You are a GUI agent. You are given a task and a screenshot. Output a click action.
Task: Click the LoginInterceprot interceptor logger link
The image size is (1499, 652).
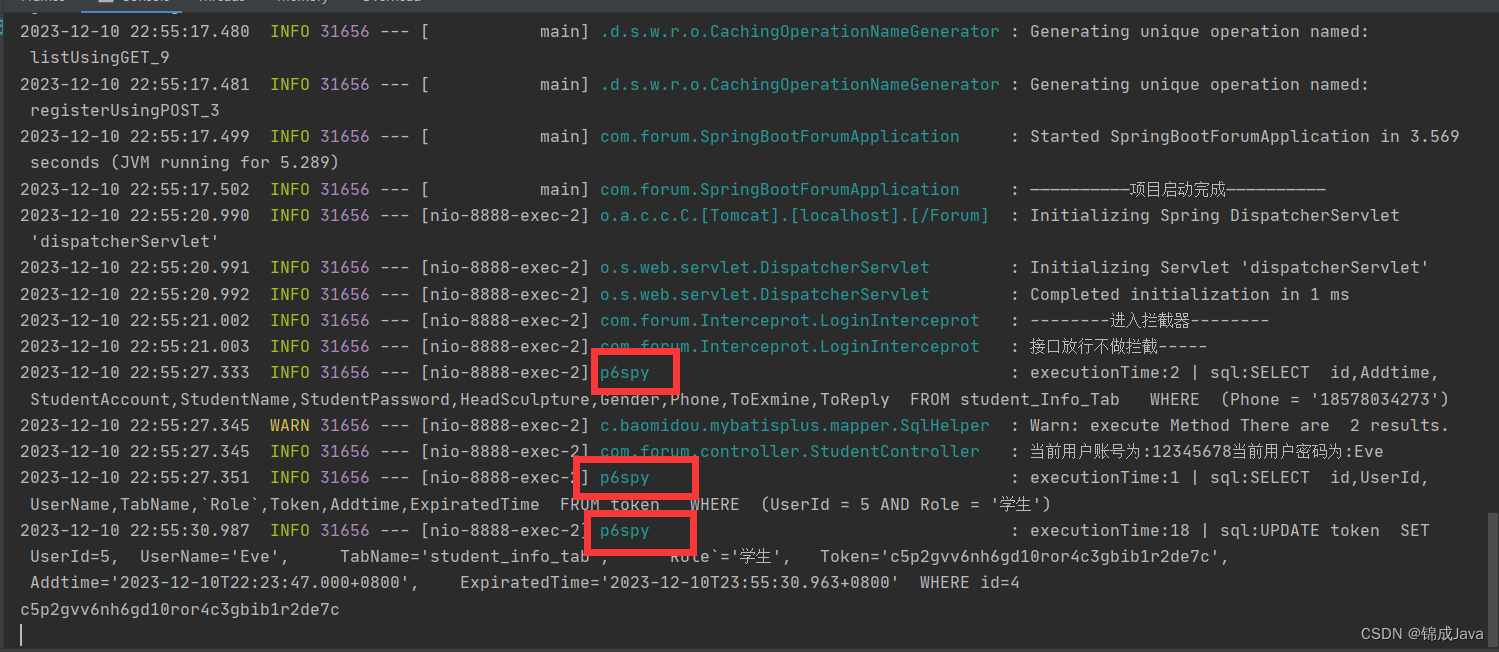pos(789,319)
